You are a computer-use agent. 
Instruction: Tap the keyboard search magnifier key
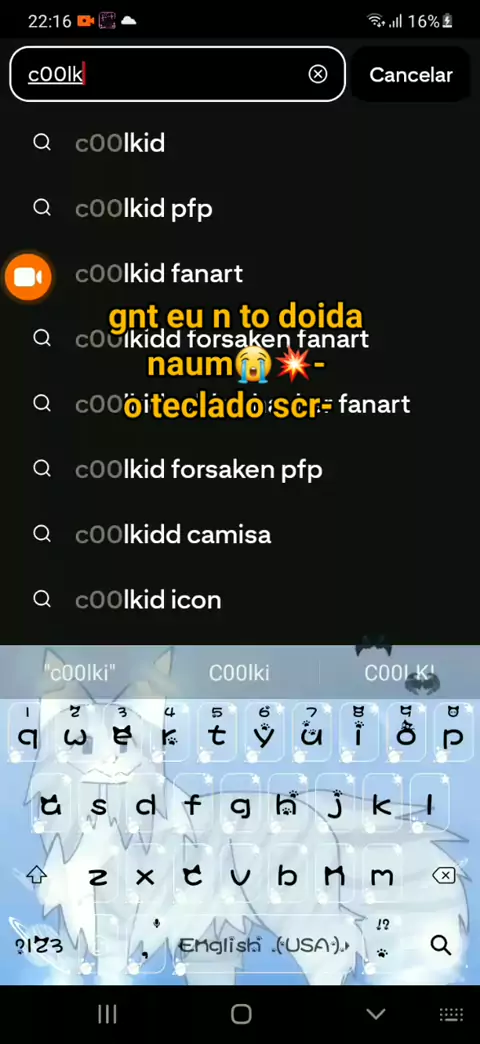pos(440,944)
